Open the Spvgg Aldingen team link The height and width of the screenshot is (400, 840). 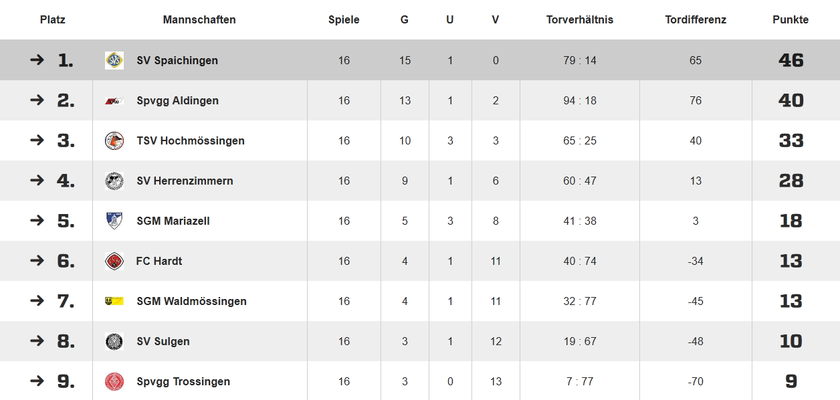point(177,101)
